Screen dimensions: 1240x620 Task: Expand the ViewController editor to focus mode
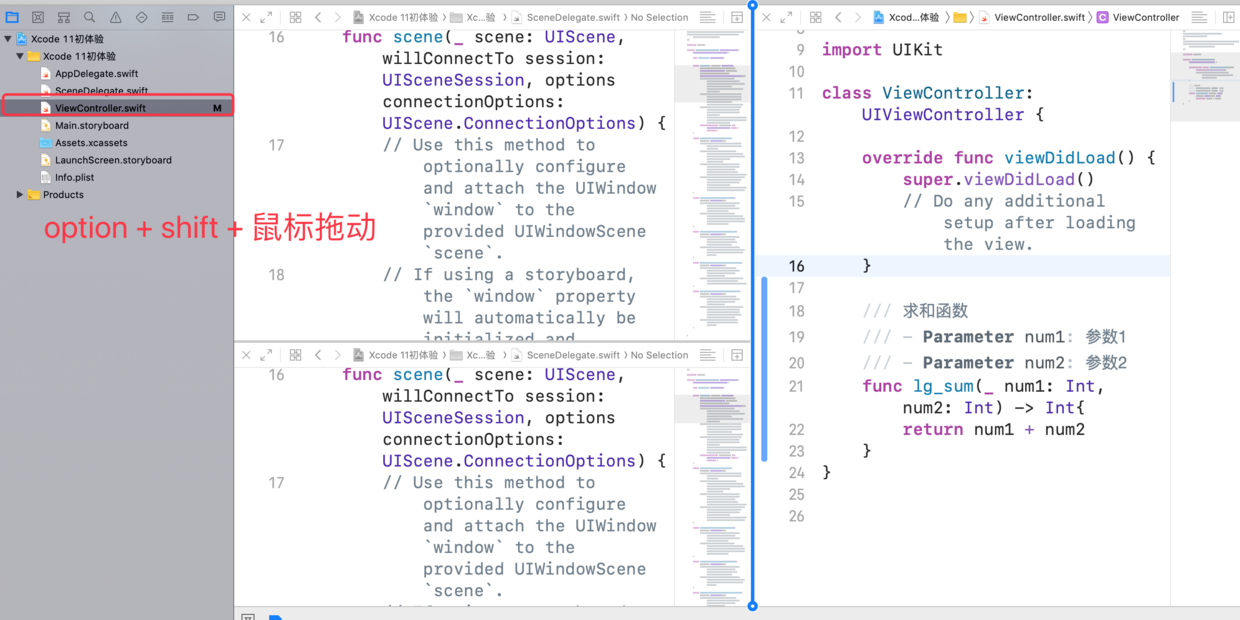point(786,17)
